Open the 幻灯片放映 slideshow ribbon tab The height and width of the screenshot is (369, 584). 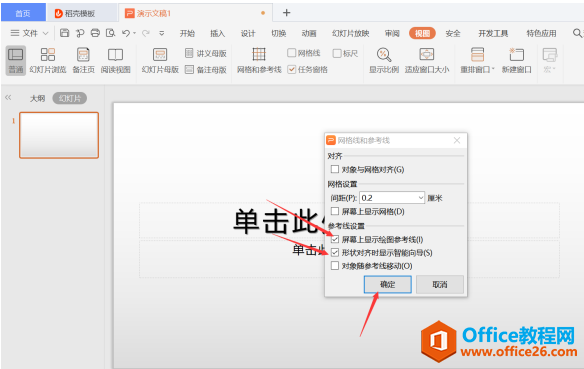(x=350, y=34)
